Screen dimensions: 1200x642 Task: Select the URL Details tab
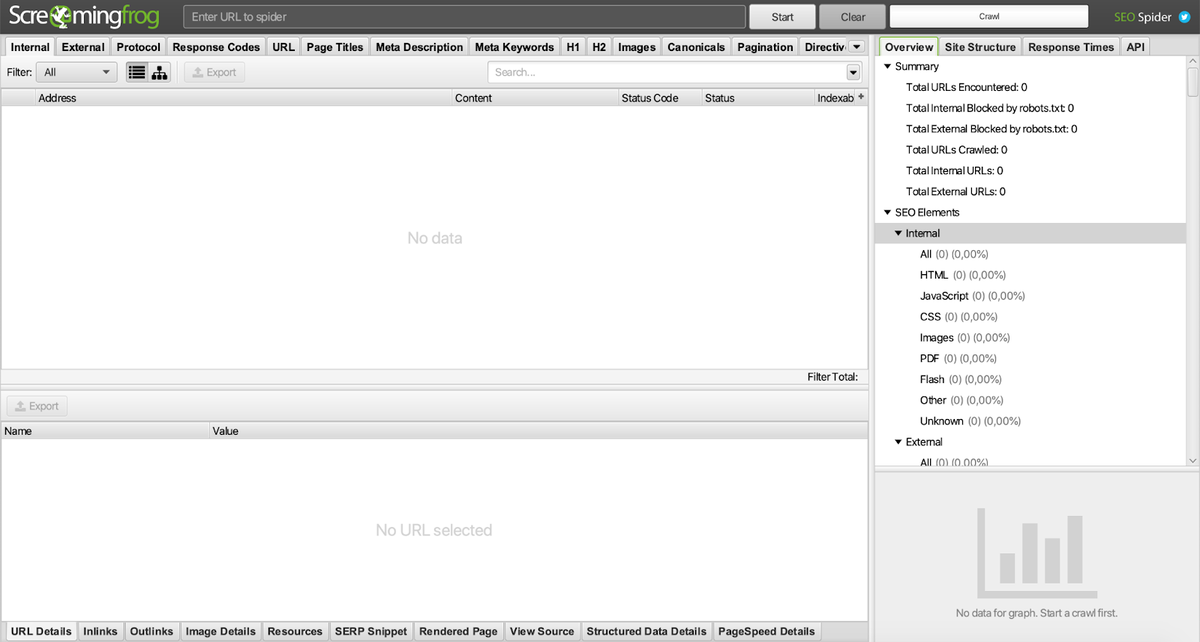tap(41, 631)
